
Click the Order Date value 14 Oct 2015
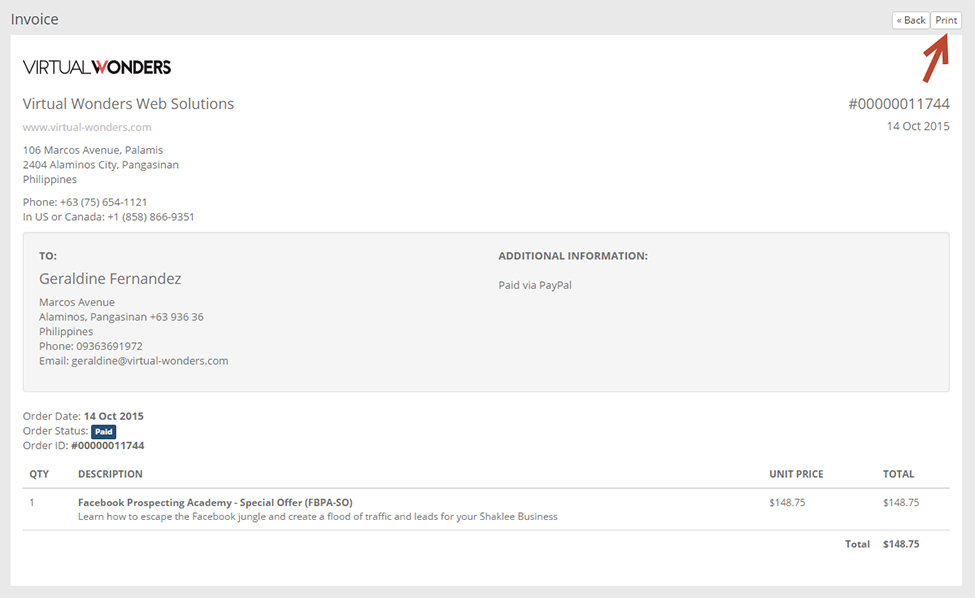114,416
